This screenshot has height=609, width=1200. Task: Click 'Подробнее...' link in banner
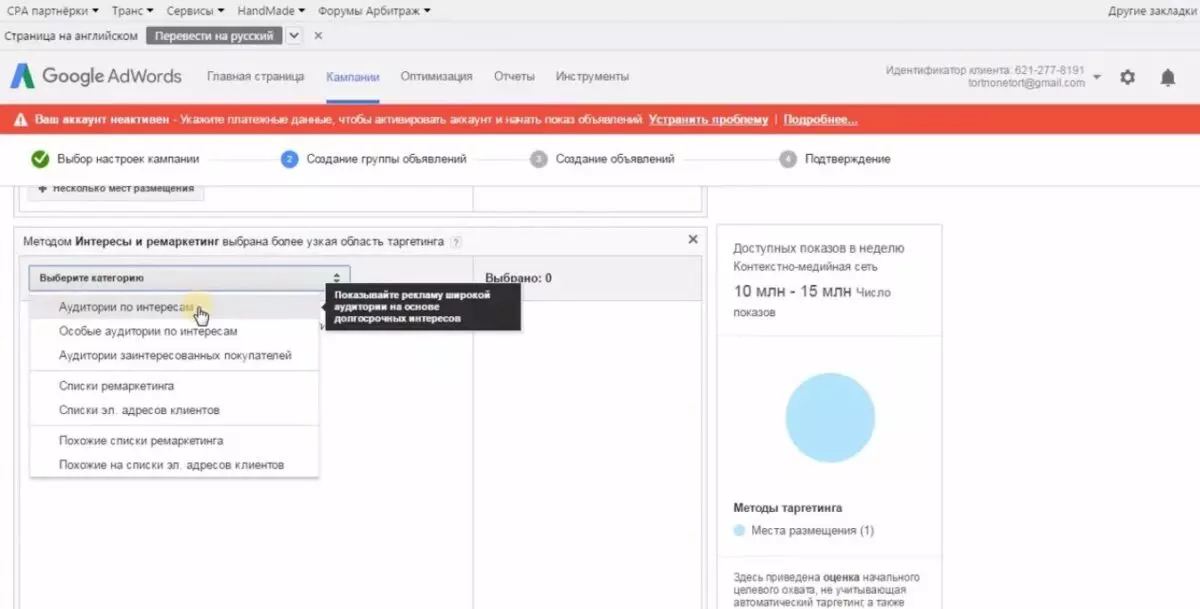click(820, 119)
